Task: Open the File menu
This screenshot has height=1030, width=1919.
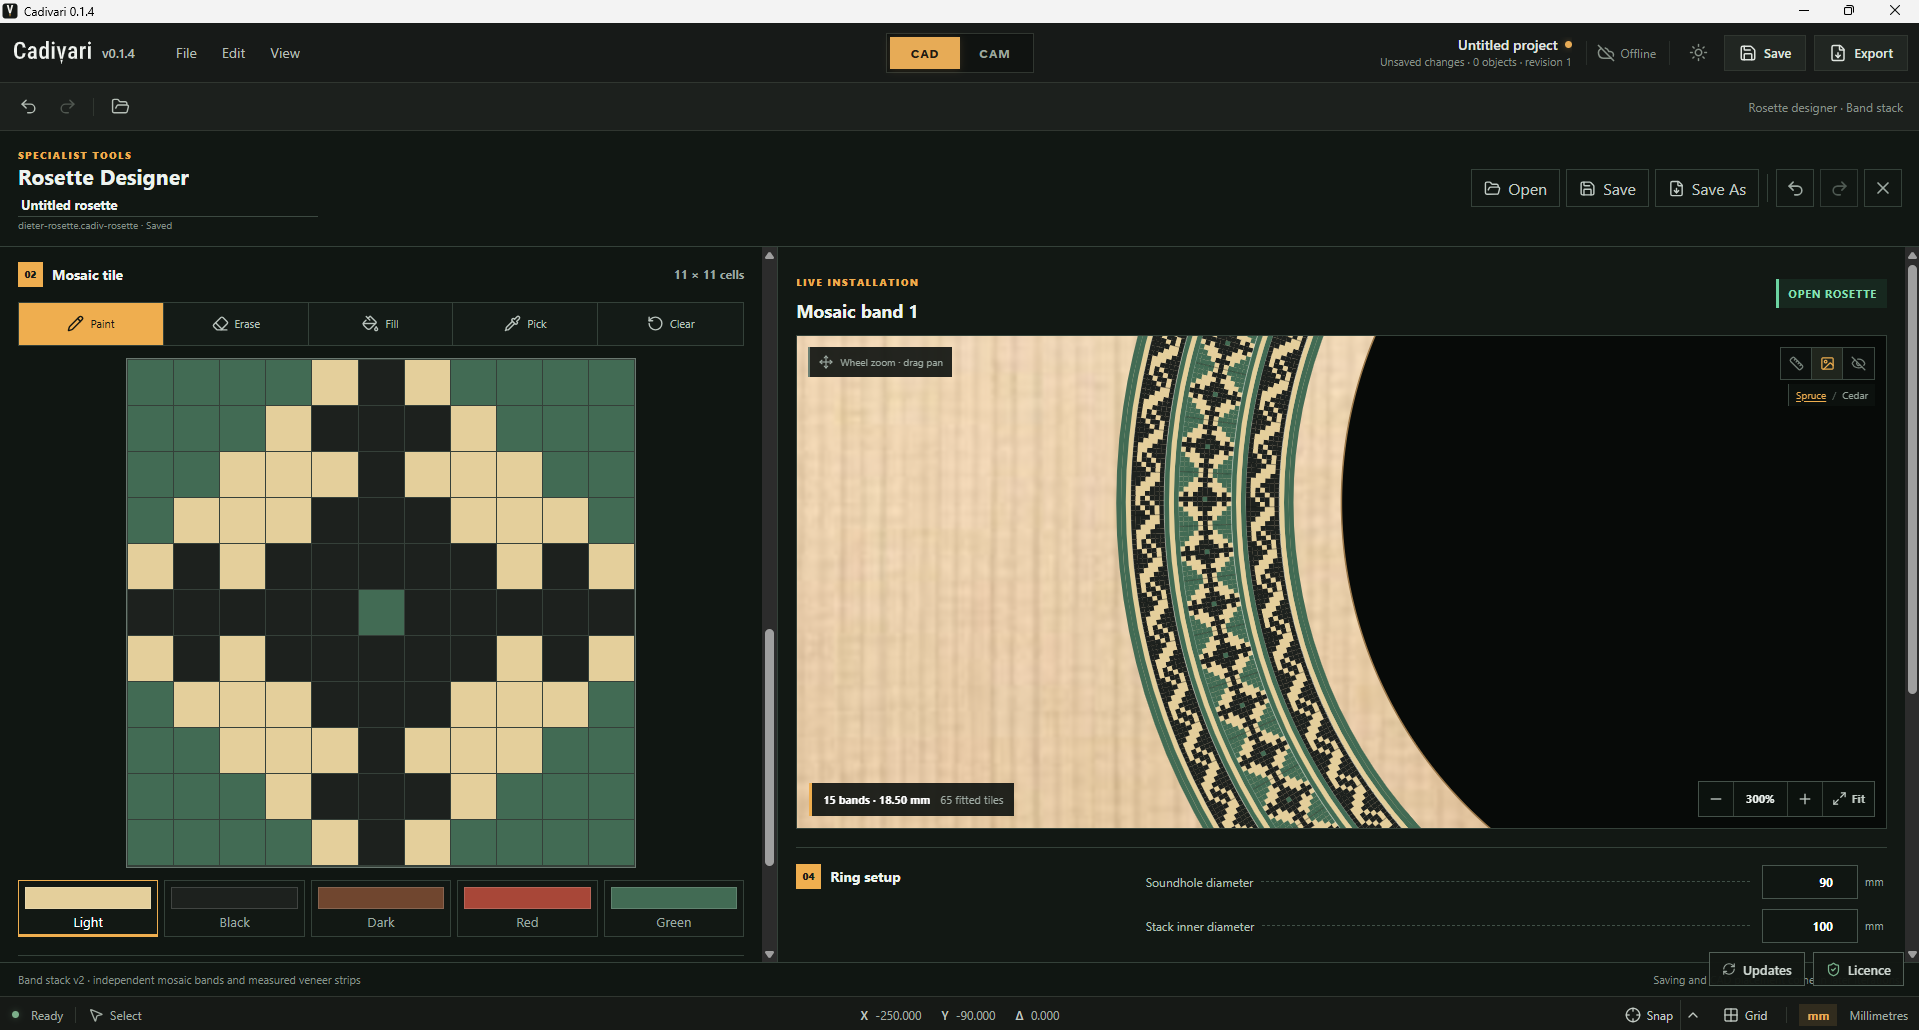Action: [186, 53]
